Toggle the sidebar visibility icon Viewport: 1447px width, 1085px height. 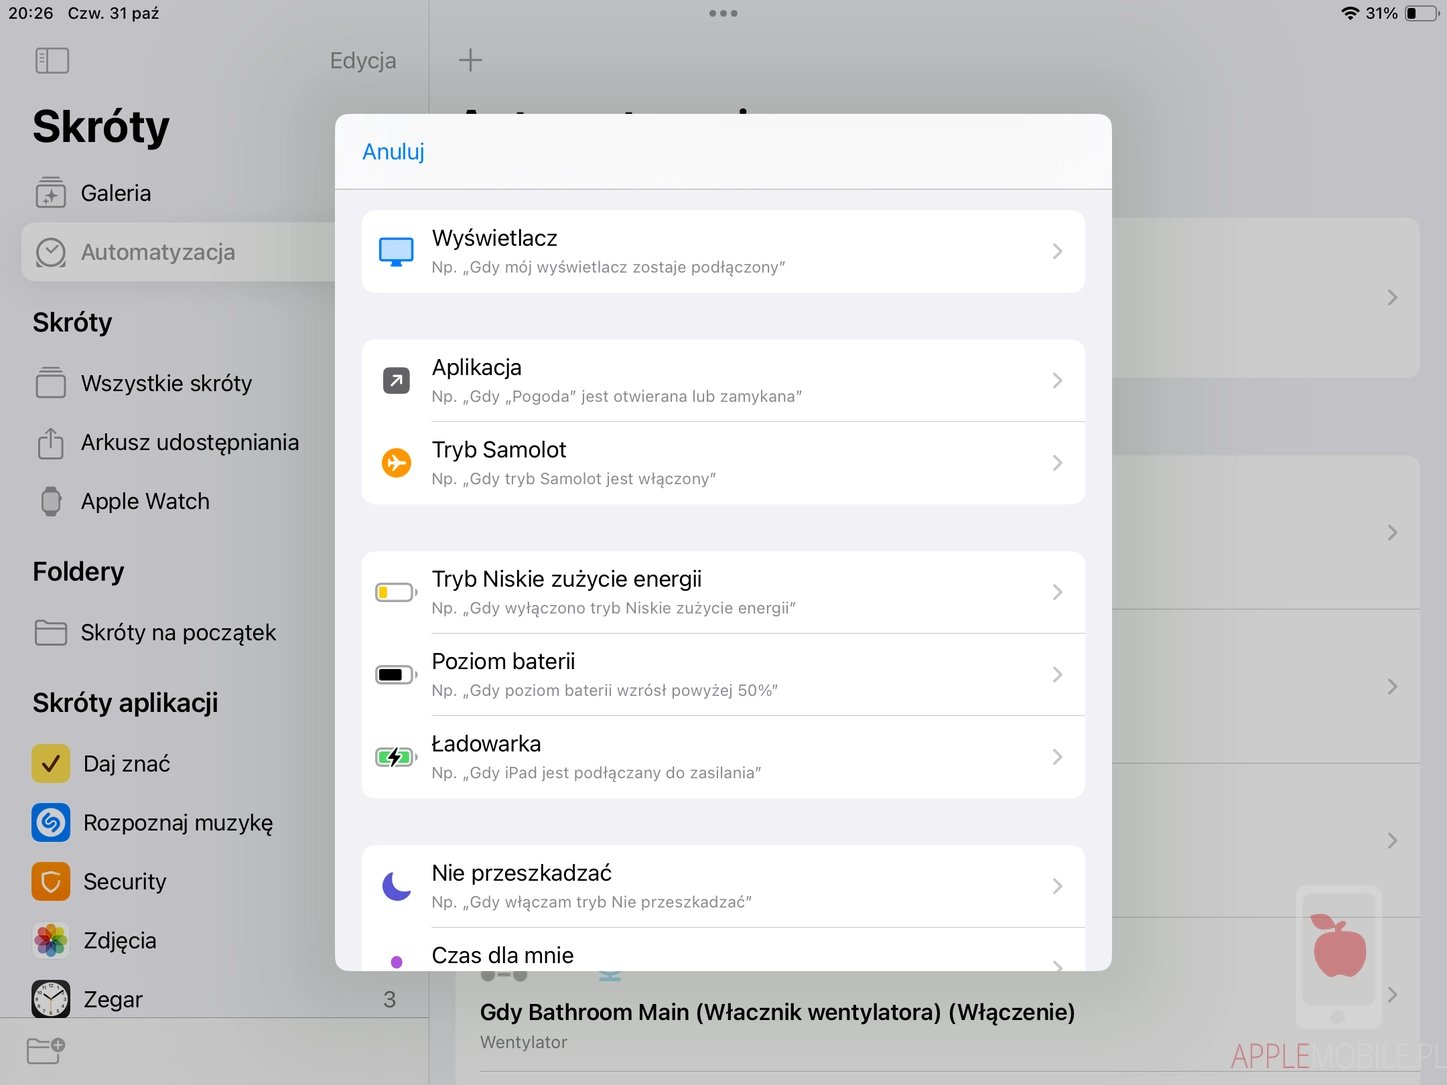pyautogui.click(x=52, y=61)
